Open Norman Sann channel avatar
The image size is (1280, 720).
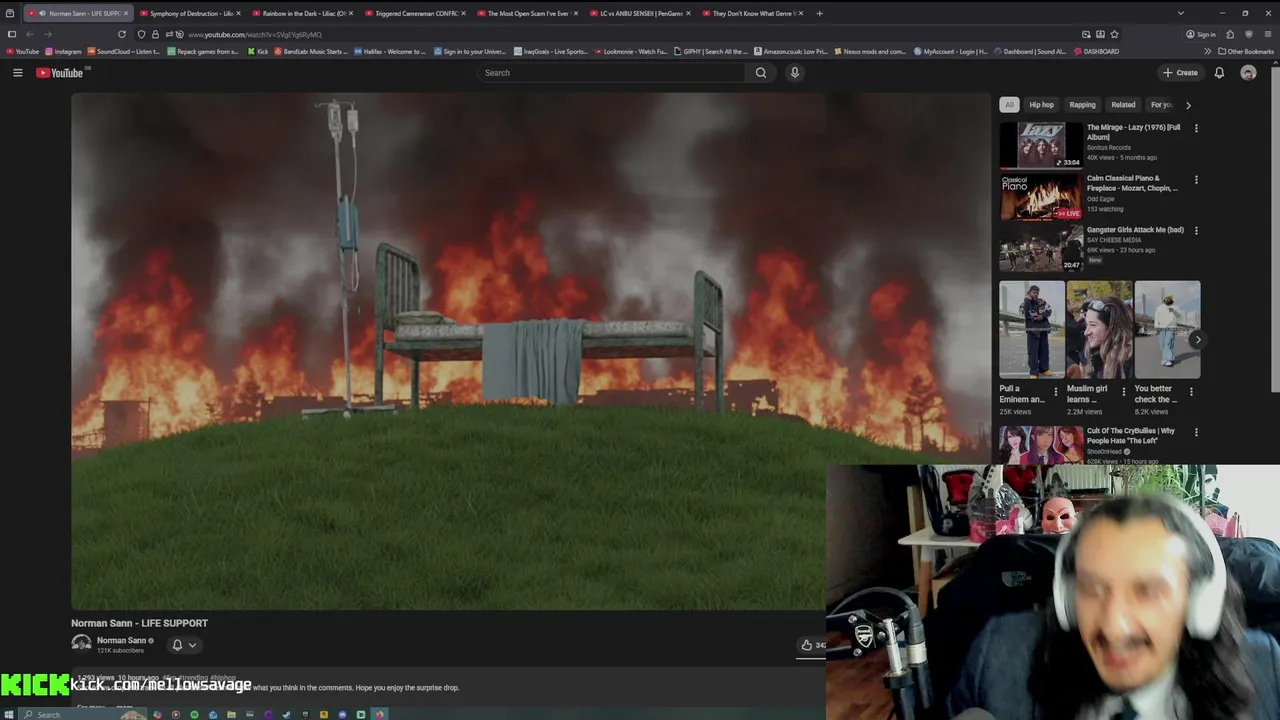tap(81, 644)
